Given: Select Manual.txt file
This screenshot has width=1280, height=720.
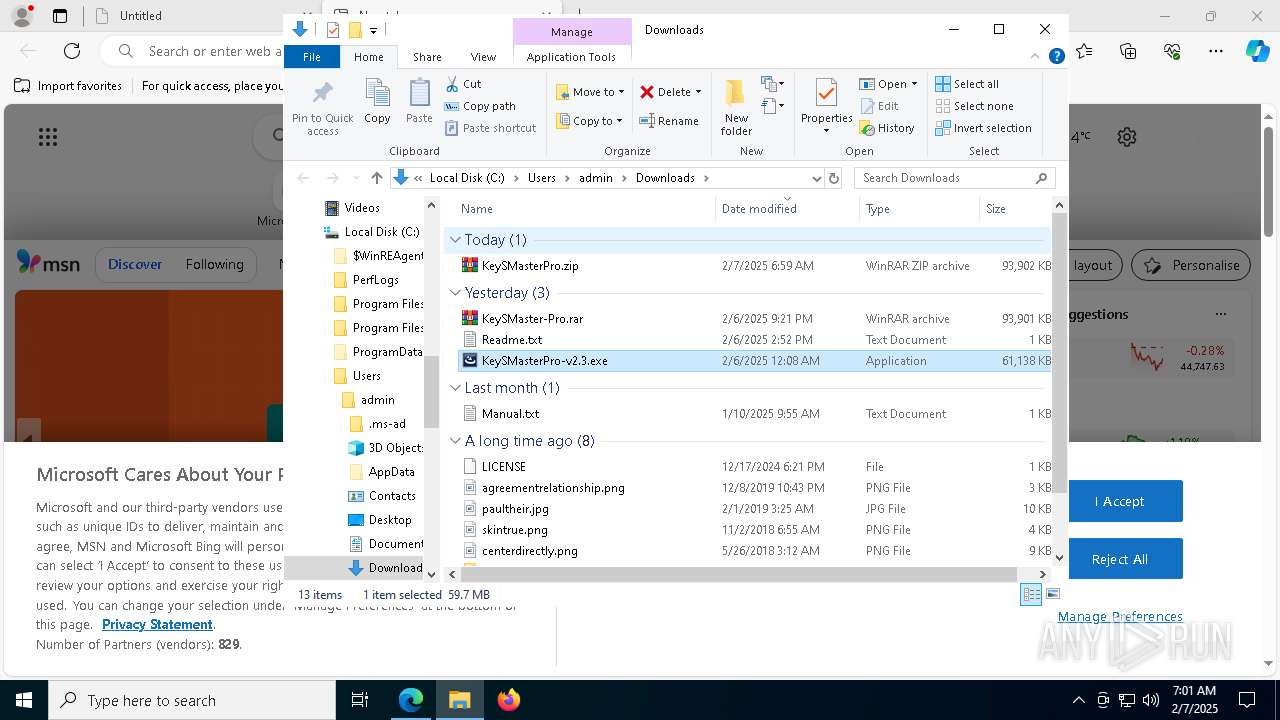Looking at the screenshot, I should click(x=510, y=414).
